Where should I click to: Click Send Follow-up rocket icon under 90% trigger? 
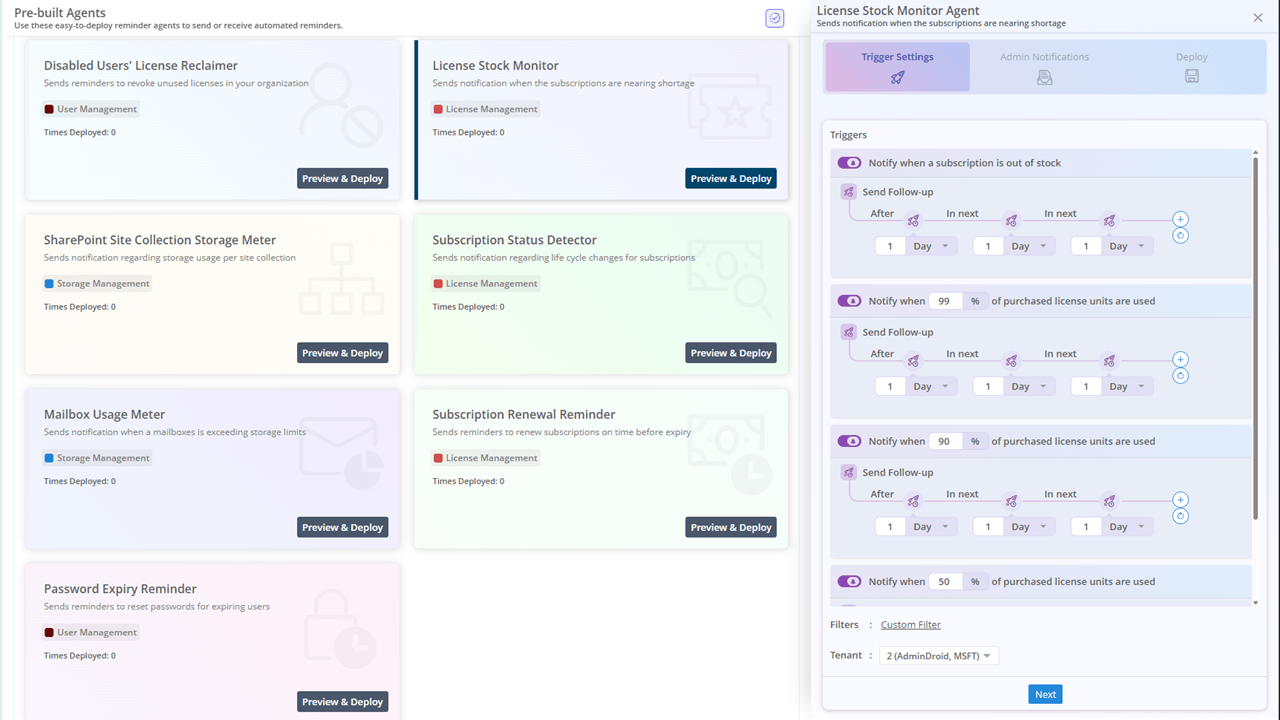[848, 472]
